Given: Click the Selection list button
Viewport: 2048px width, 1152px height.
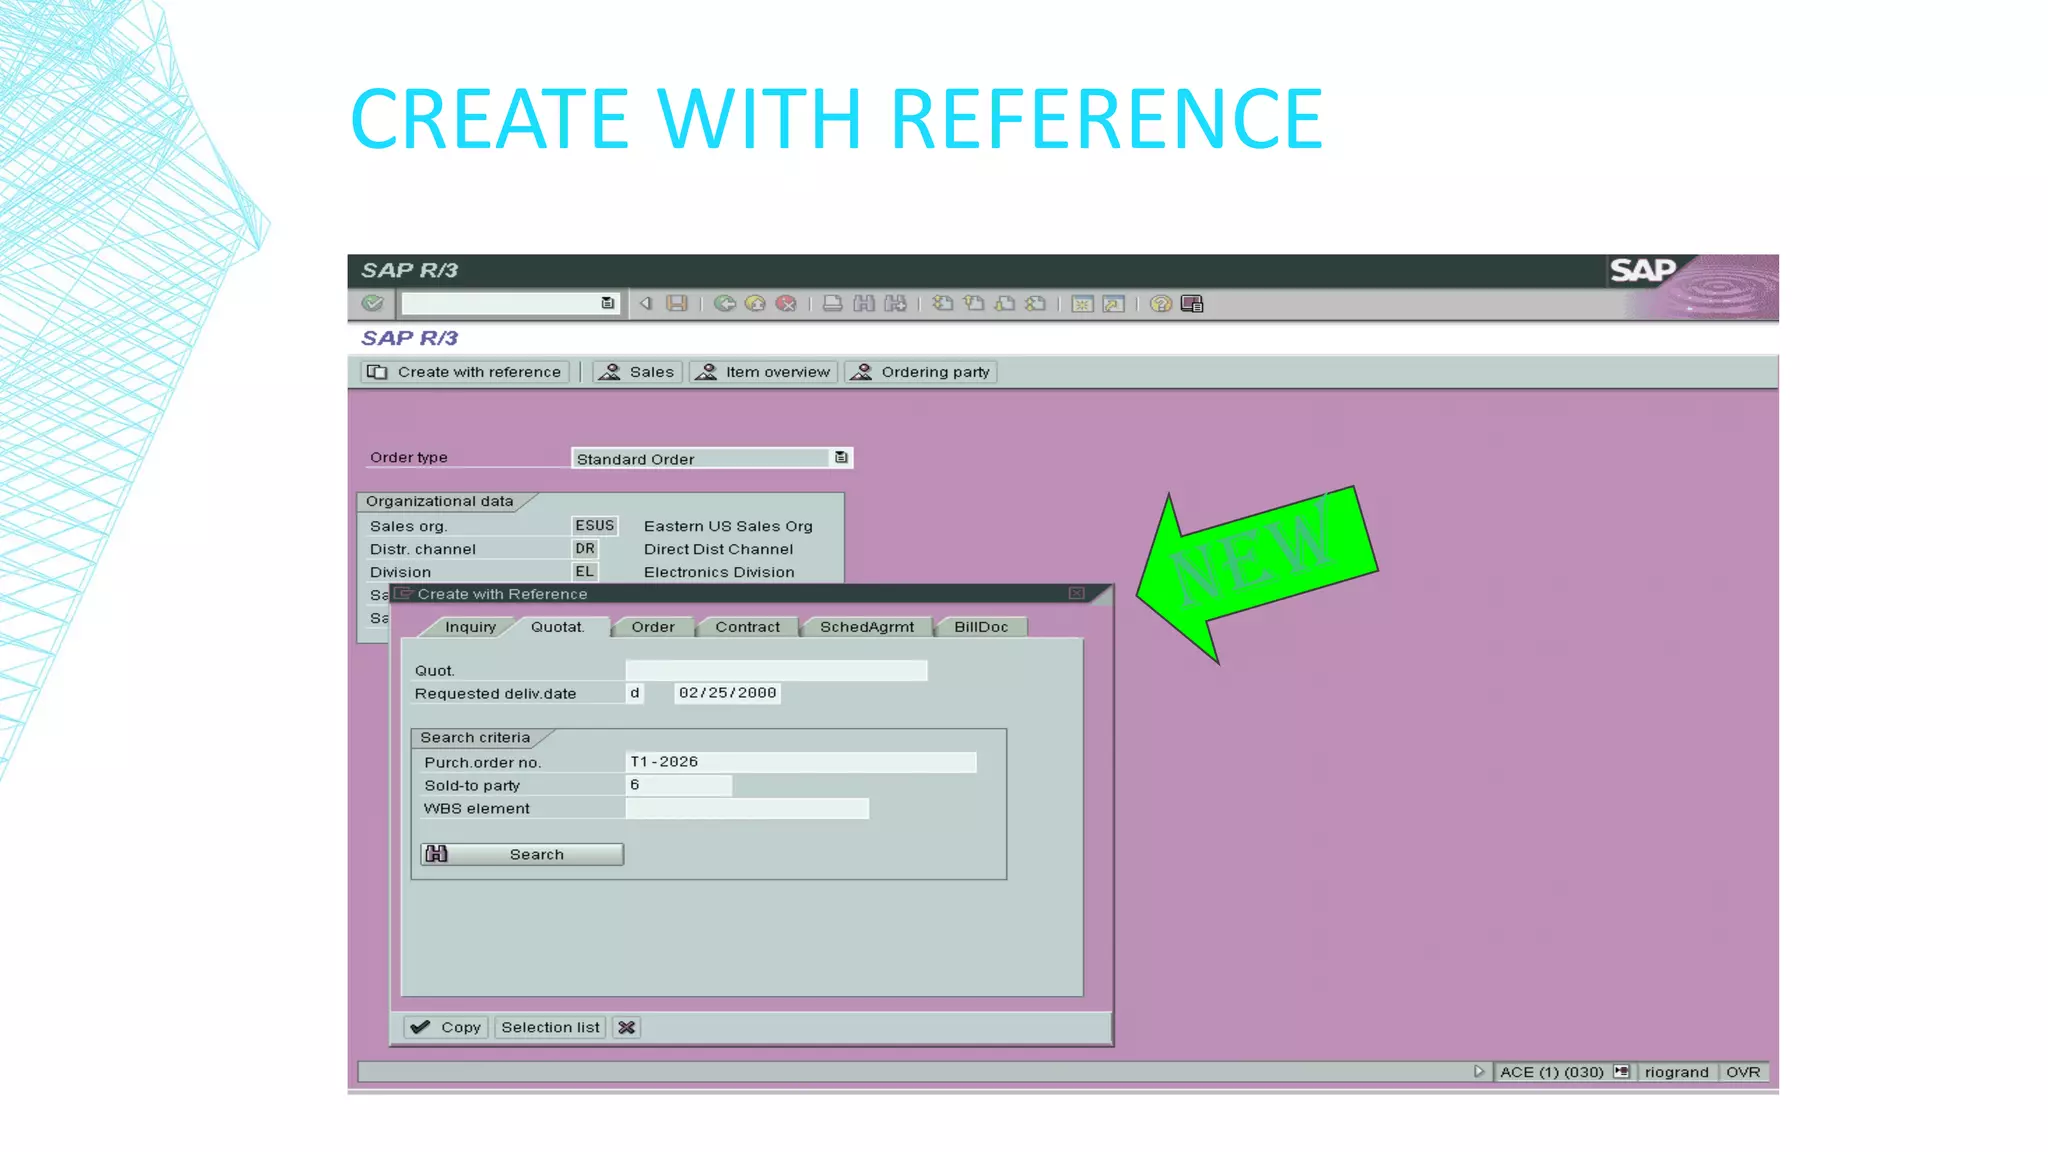Looking at the screenshot, I should point(550,1027).
